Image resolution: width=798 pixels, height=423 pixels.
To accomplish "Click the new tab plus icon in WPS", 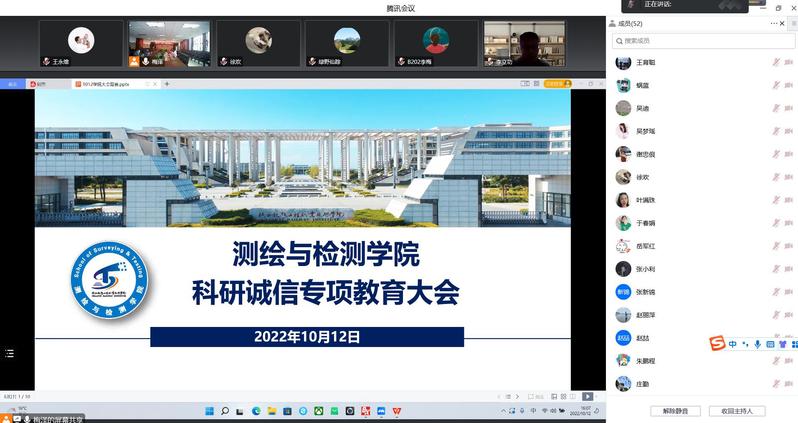I will (167, 84).
